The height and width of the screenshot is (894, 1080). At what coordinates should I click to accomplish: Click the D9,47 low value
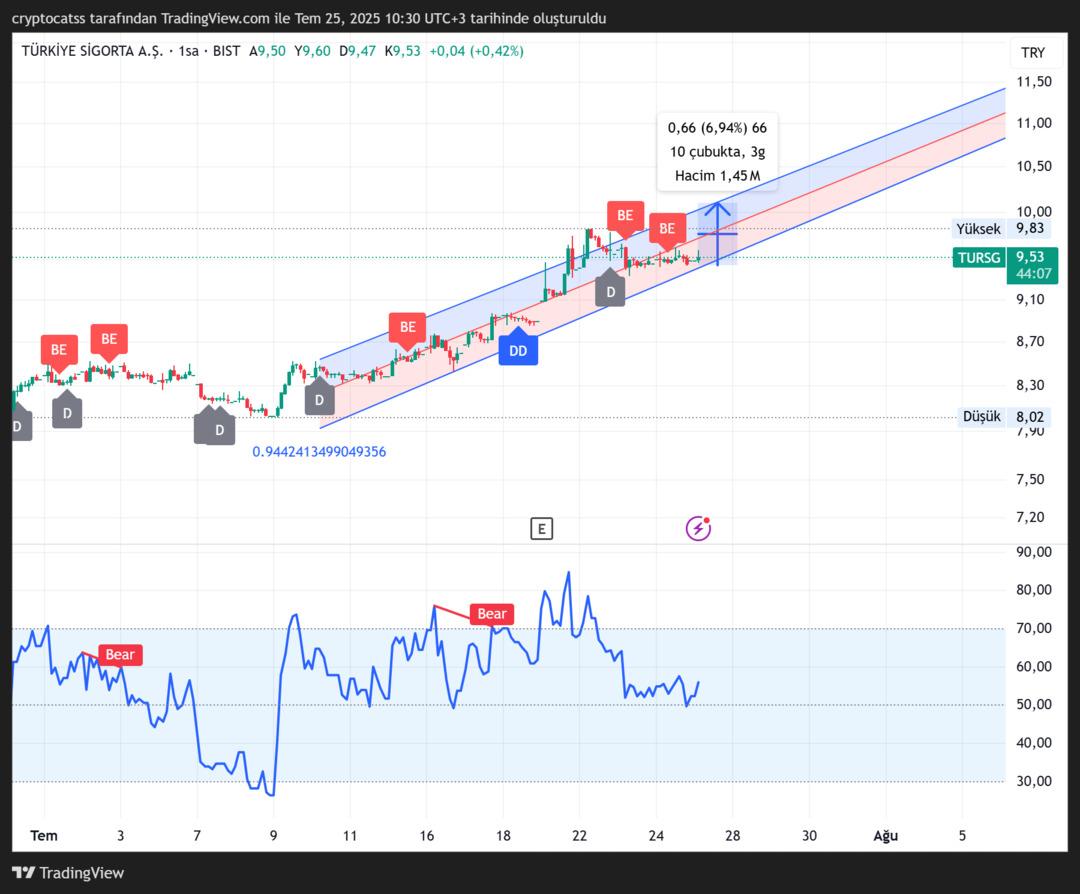coord(357,51)
